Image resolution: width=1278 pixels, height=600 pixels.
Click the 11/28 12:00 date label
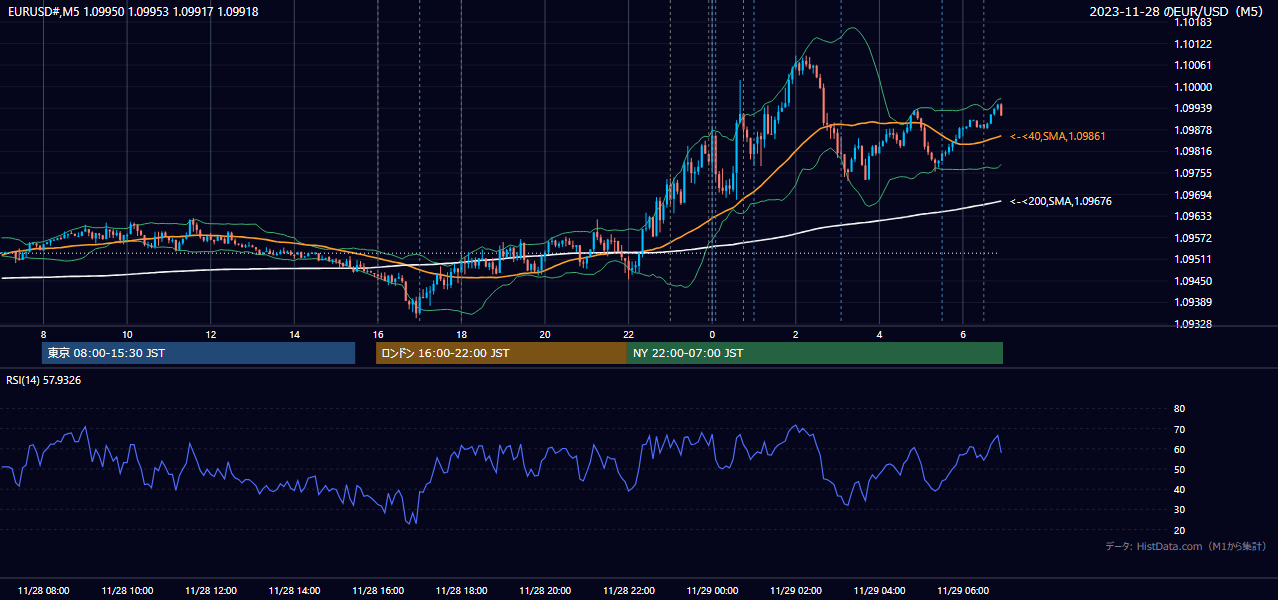(211, 590)
